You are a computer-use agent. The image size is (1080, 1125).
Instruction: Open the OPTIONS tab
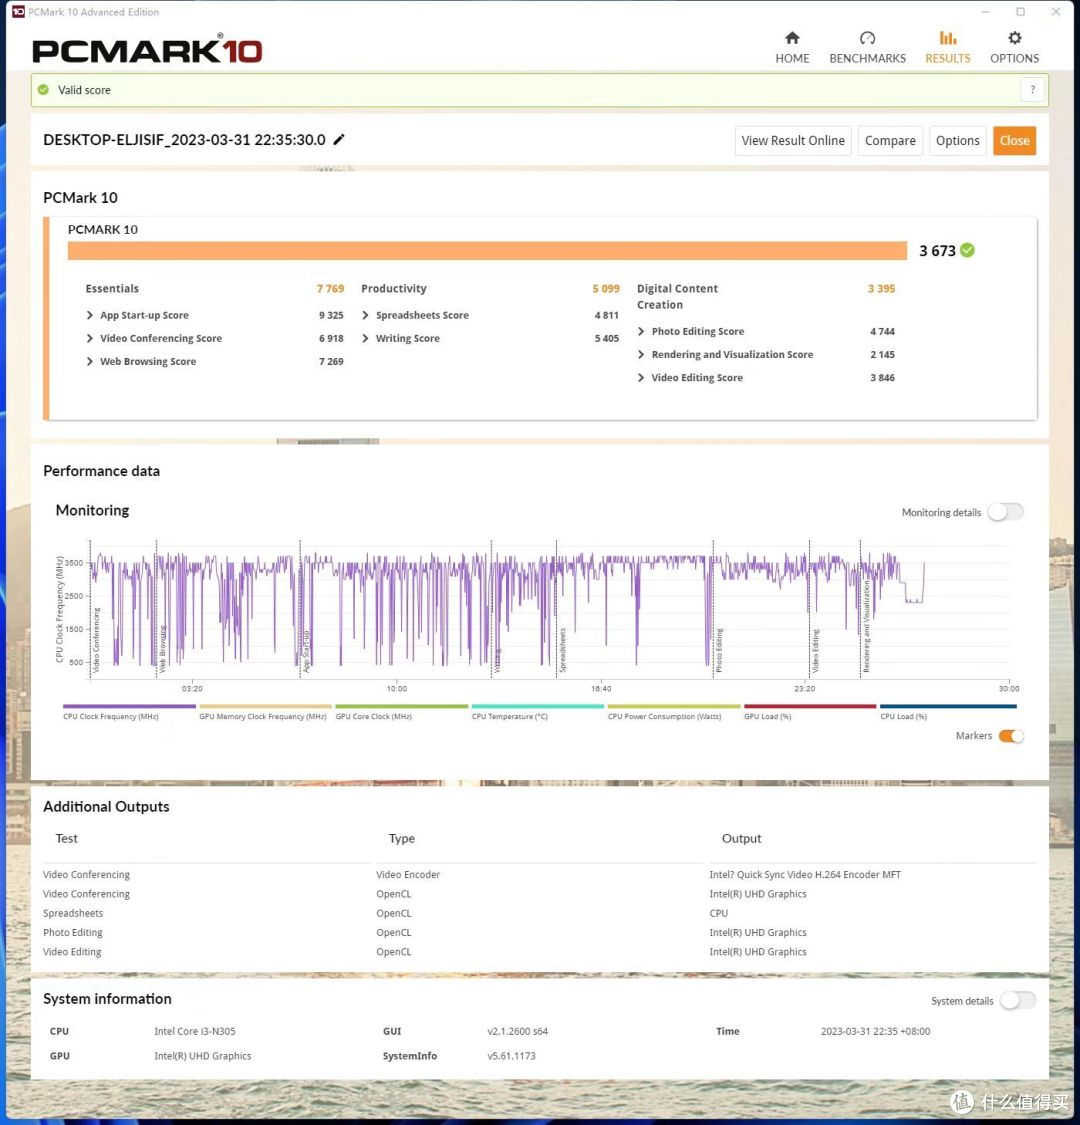[1014, 47]
